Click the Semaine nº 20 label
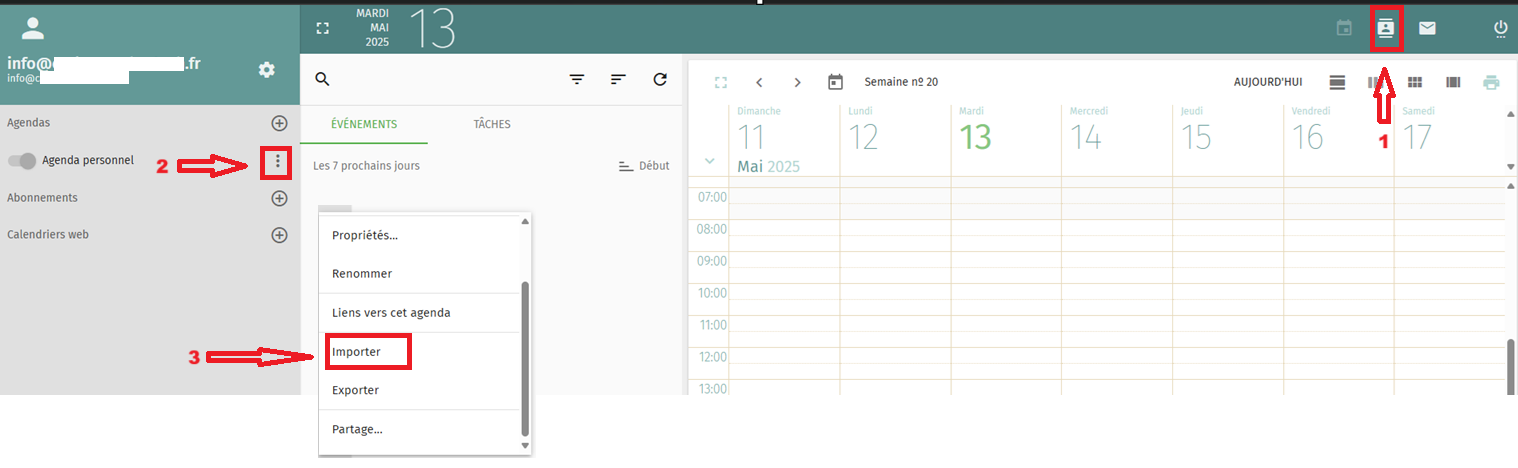 click(901, 82)
